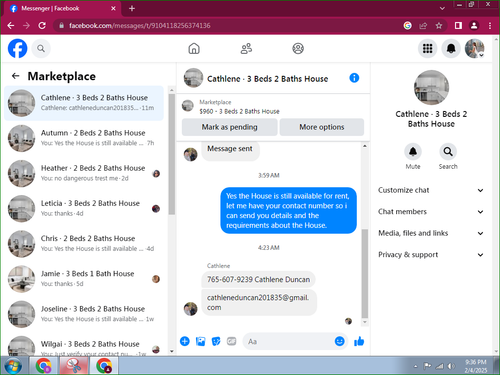The width and height of the screenshot is (500, 375).
Task: Choose a sticker from the sticker icon
Action: [216, 341]
